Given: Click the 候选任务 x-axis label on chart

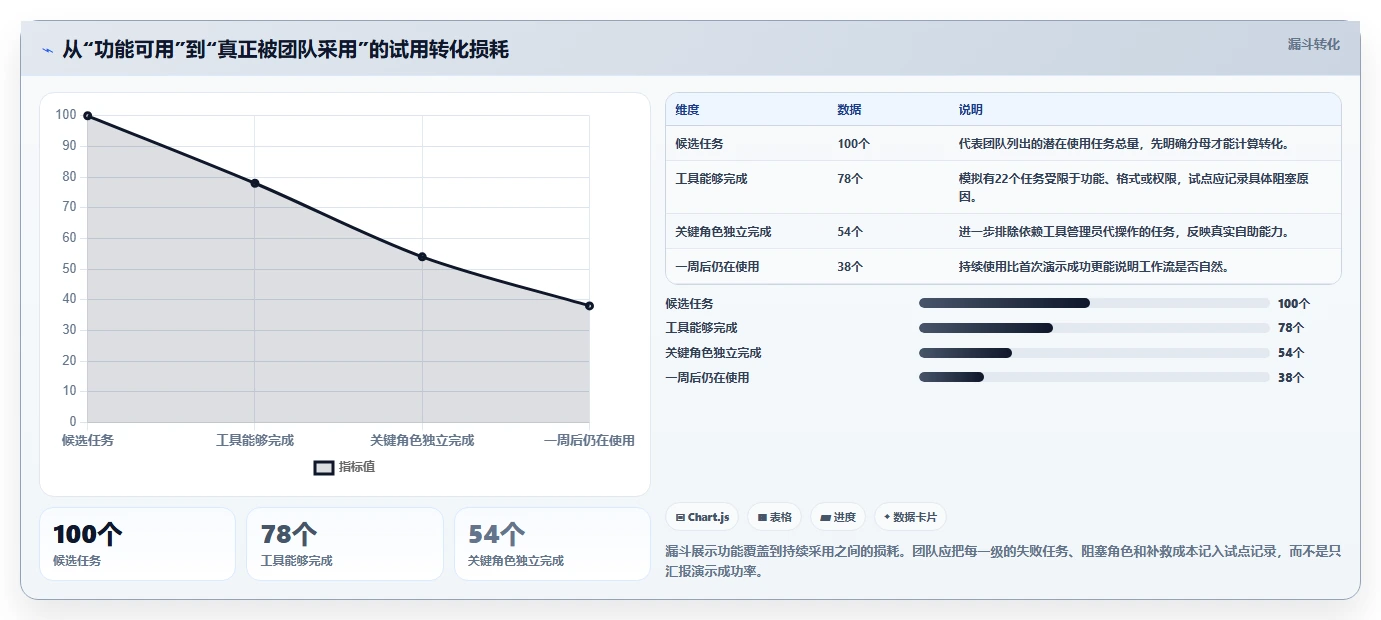Looking at the screenshot, I should tap(88, 440).
